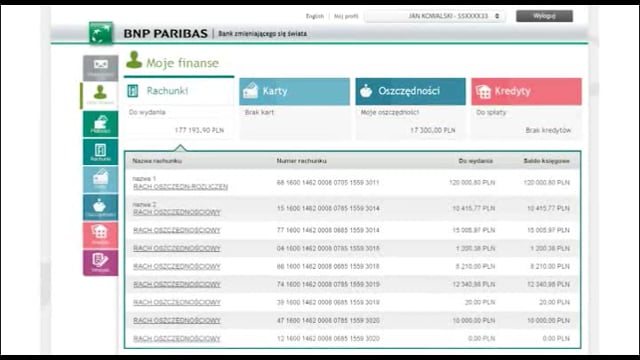Click the Wyloguj button

(544, 16)
